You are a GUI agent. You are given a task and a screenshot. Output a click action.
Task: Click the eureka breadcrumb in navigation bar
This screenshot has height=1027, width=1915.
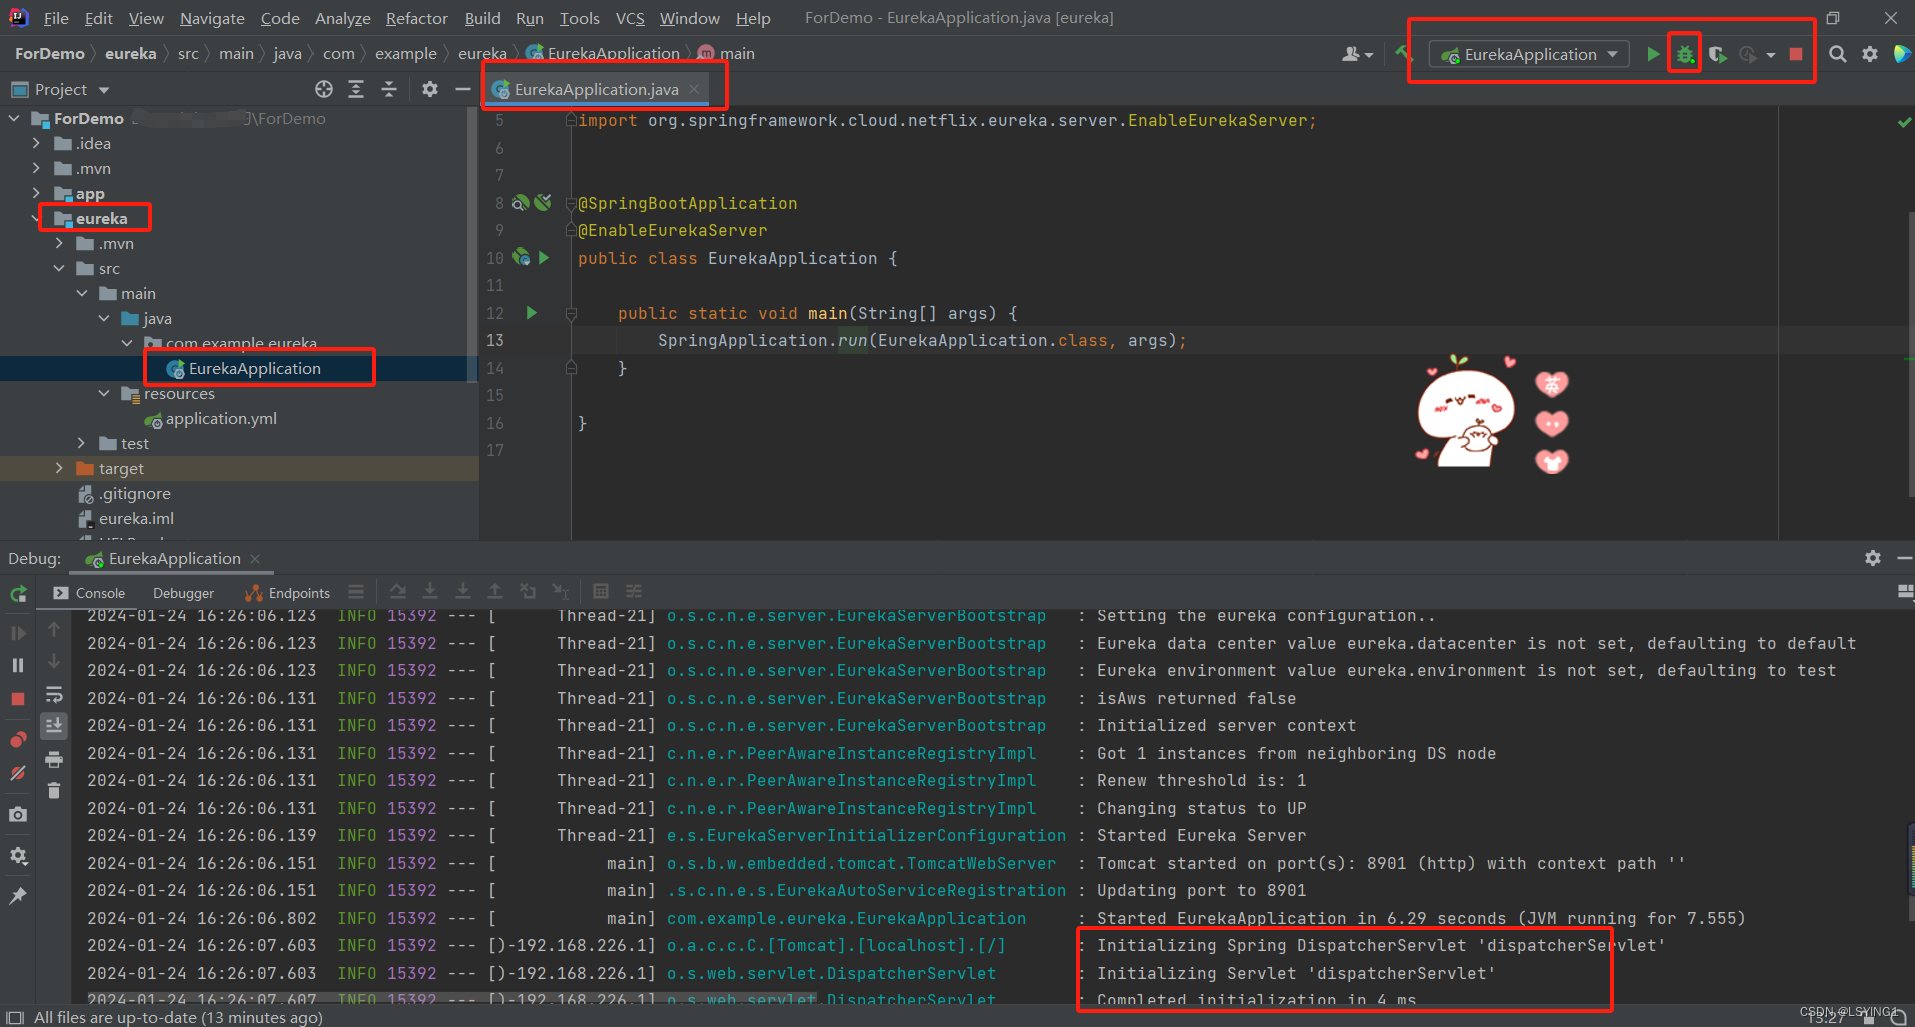[x=131, y=53]
